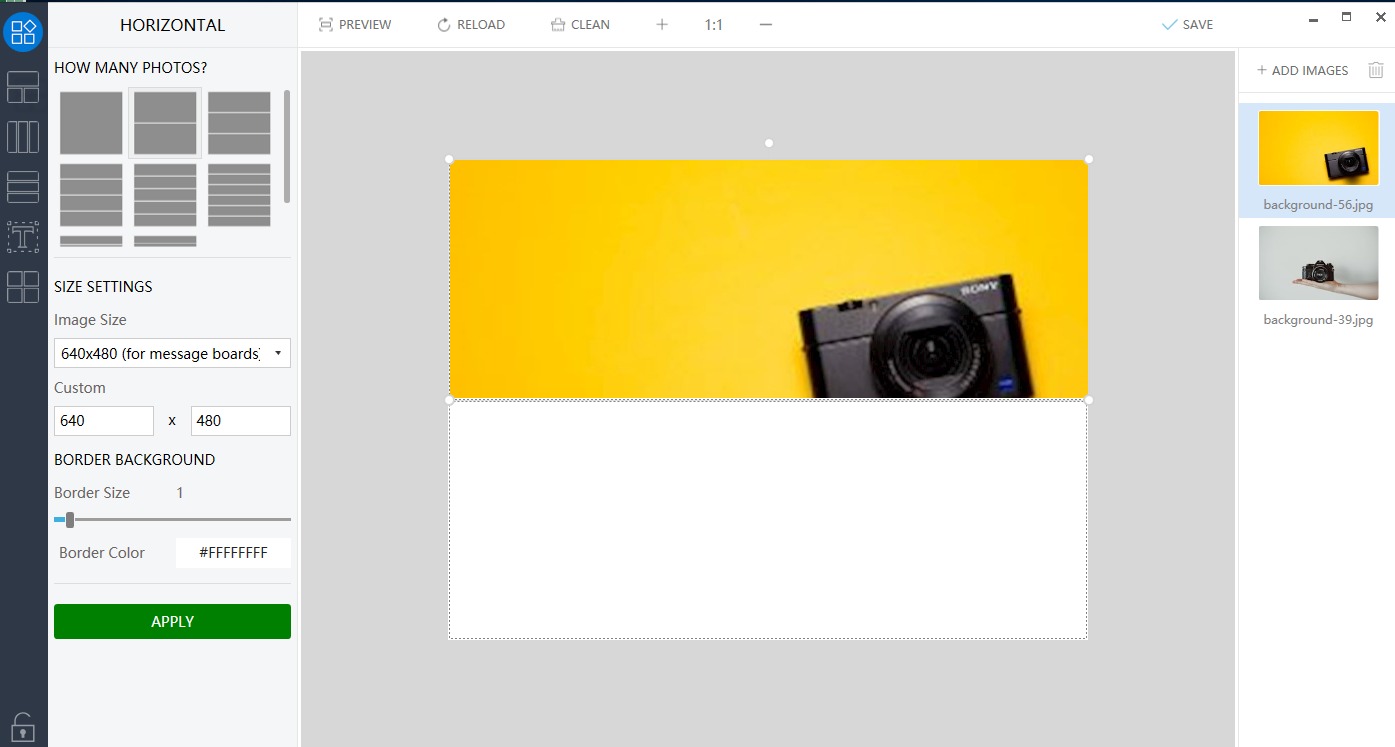1395x747 pixels.
Task: Click the zoom in plus icon
Action: point(661,24)
